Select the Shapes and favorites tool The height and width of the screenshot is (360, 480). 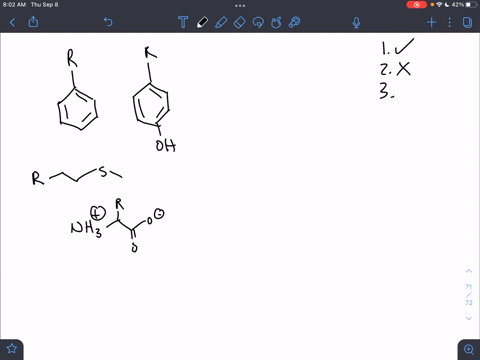pyautogui.click(x=276, y=22)
